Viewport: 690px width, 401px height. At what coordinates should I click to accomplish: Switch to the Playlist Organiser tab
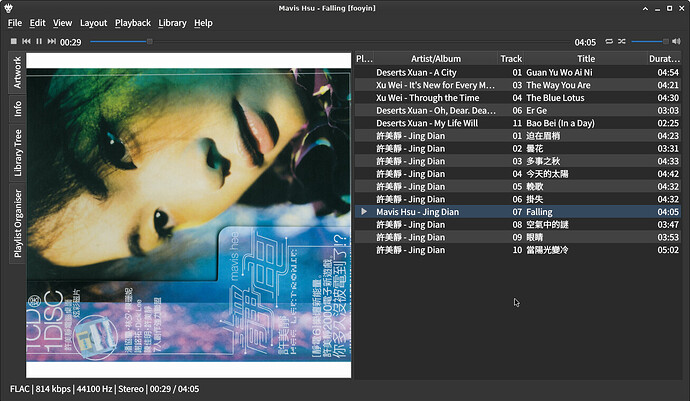pos(18,224)
